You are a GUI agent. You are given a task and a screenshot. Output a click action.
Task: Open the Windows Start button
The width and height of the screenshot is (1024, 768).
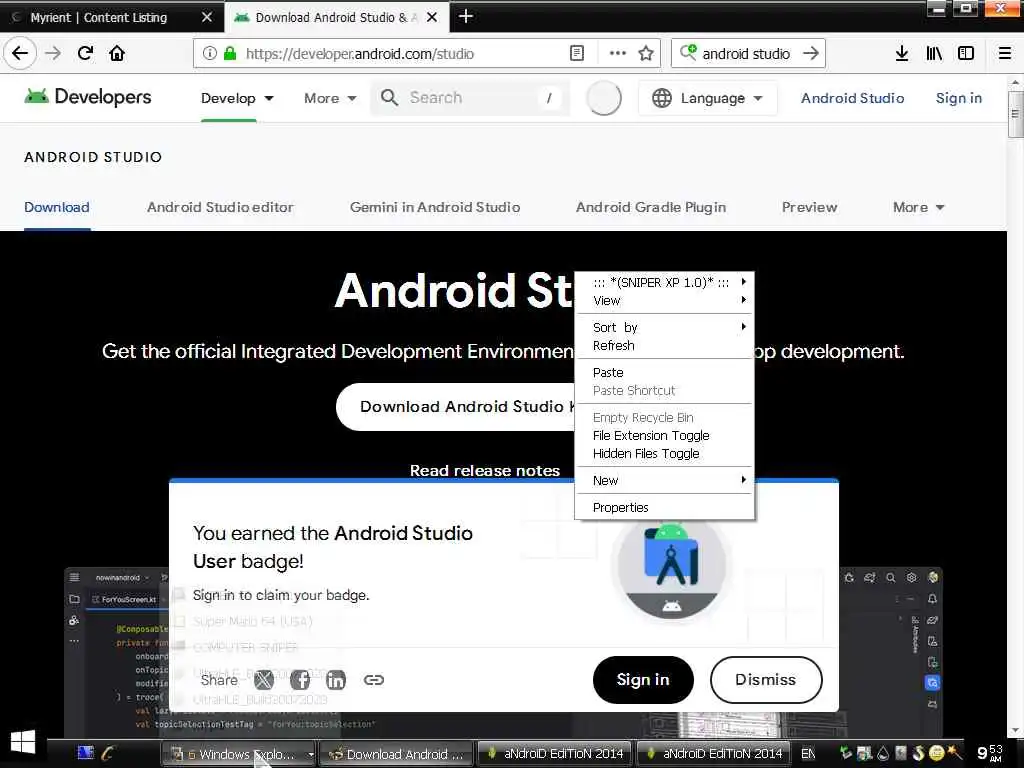click(23, 743)
